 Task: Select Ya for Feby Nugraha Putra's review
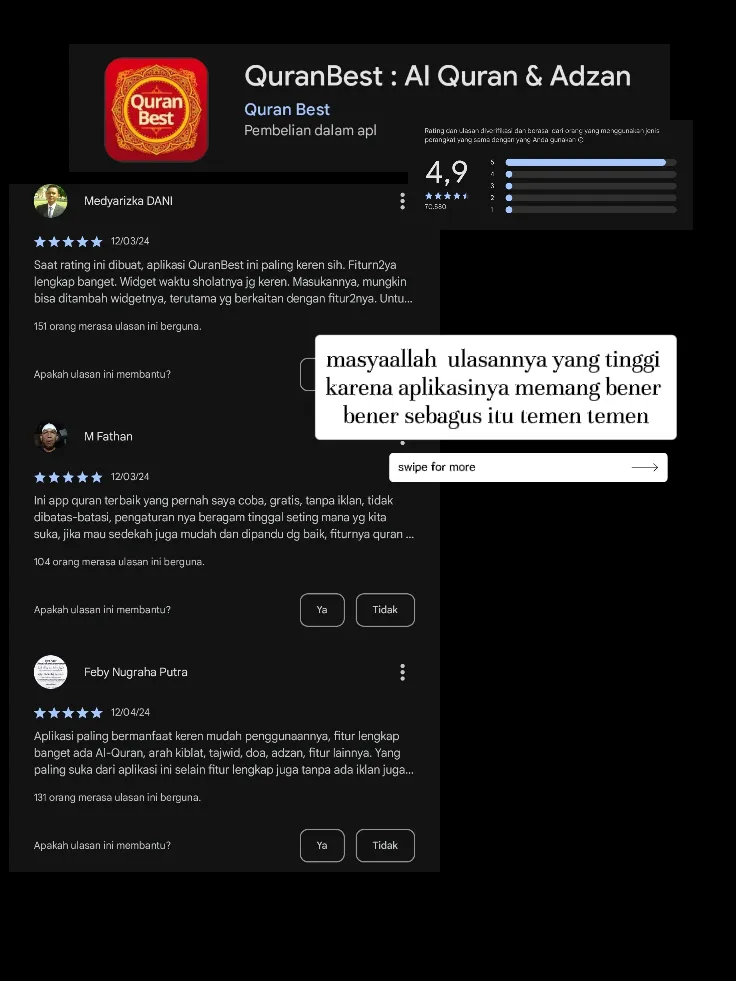322,845
